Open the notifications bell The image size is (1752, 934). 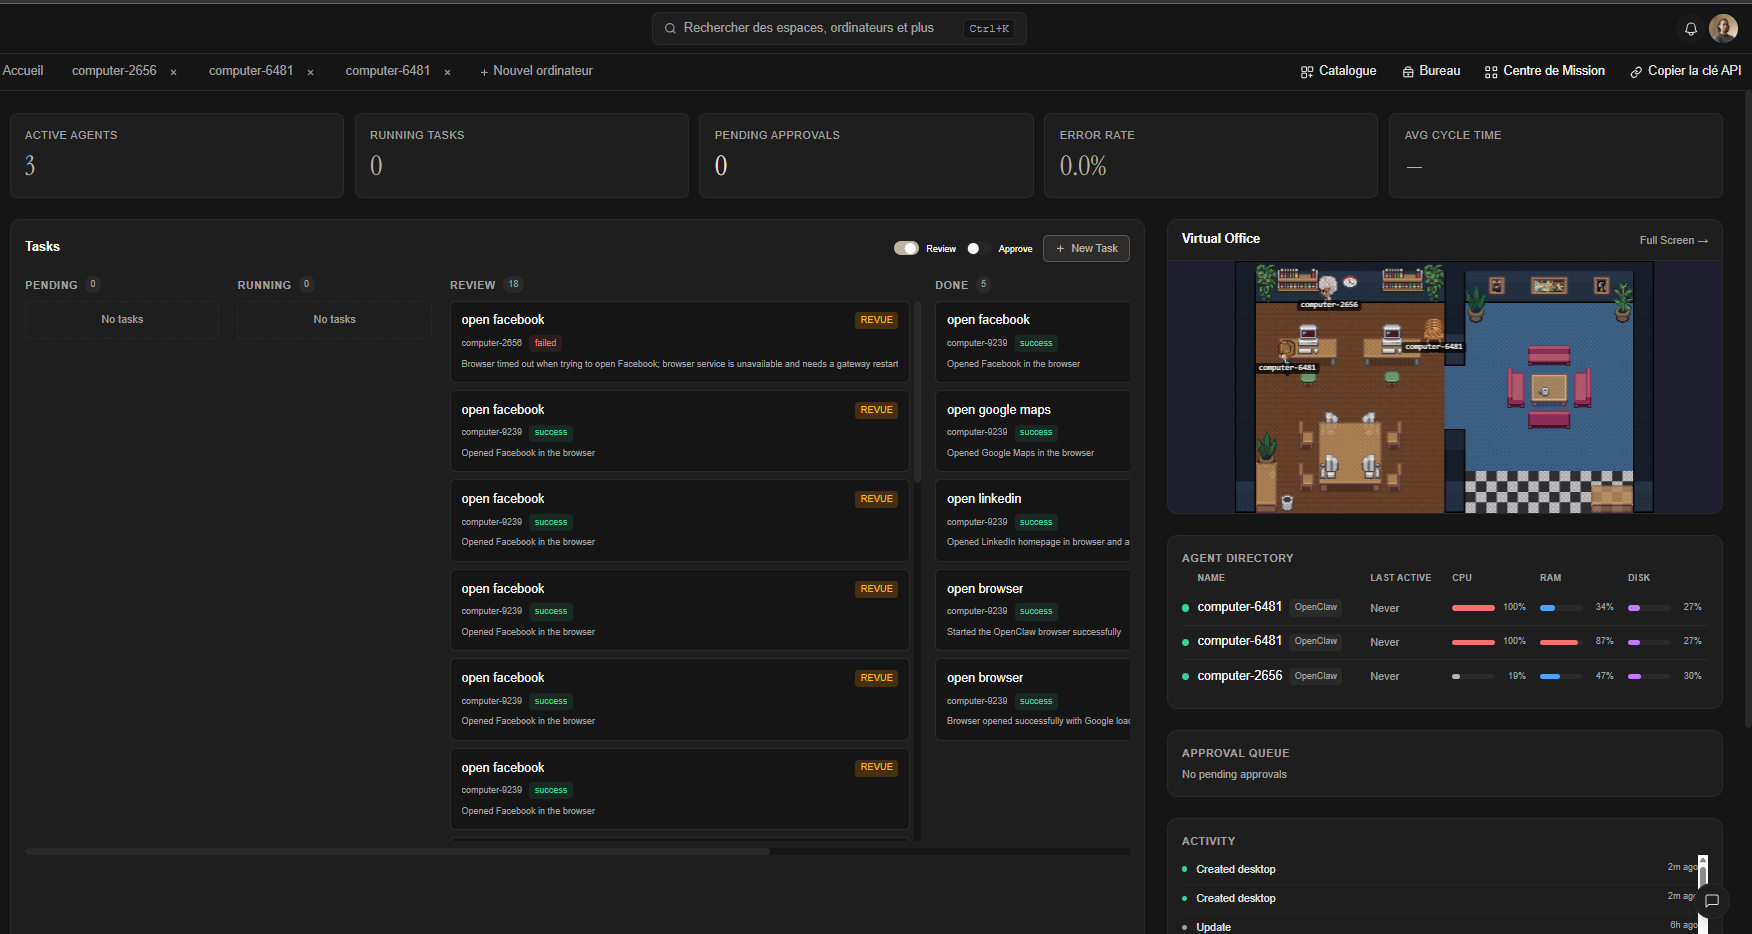pyautogui.click(x=1691, y=29)
